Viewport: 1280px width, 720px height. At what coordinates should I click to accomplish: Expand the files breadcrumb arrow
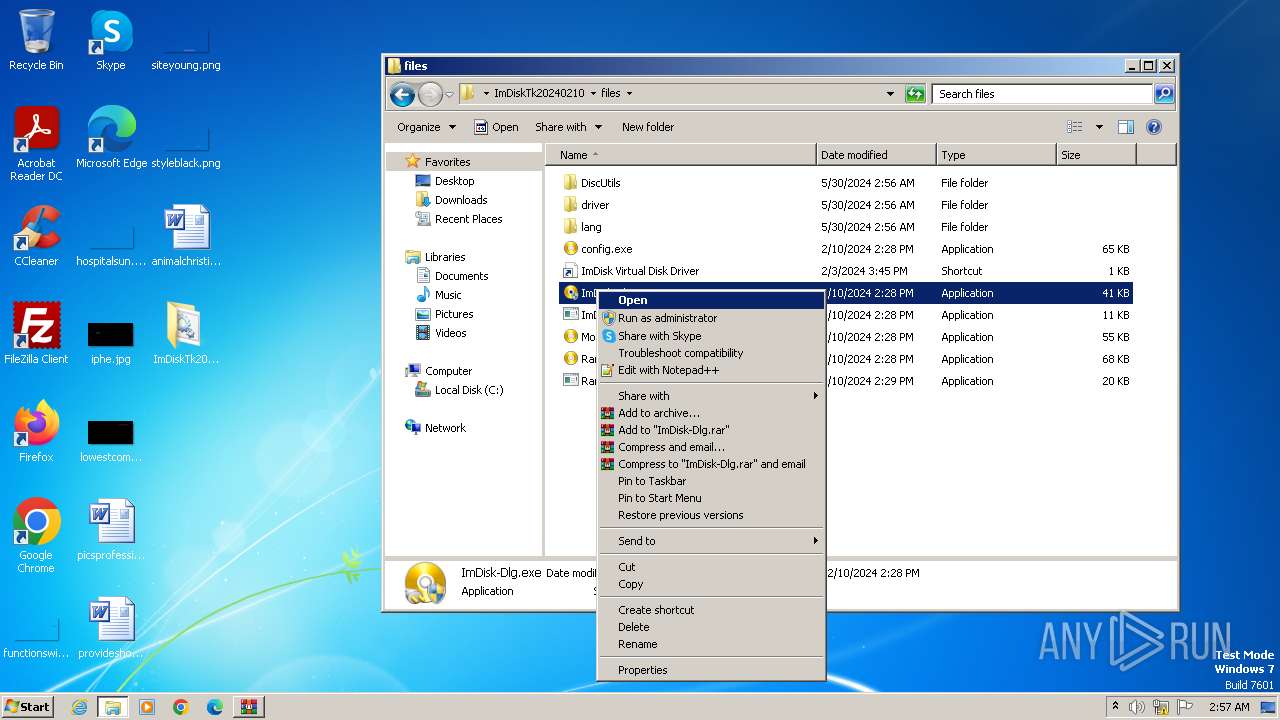tap(629, 94)
